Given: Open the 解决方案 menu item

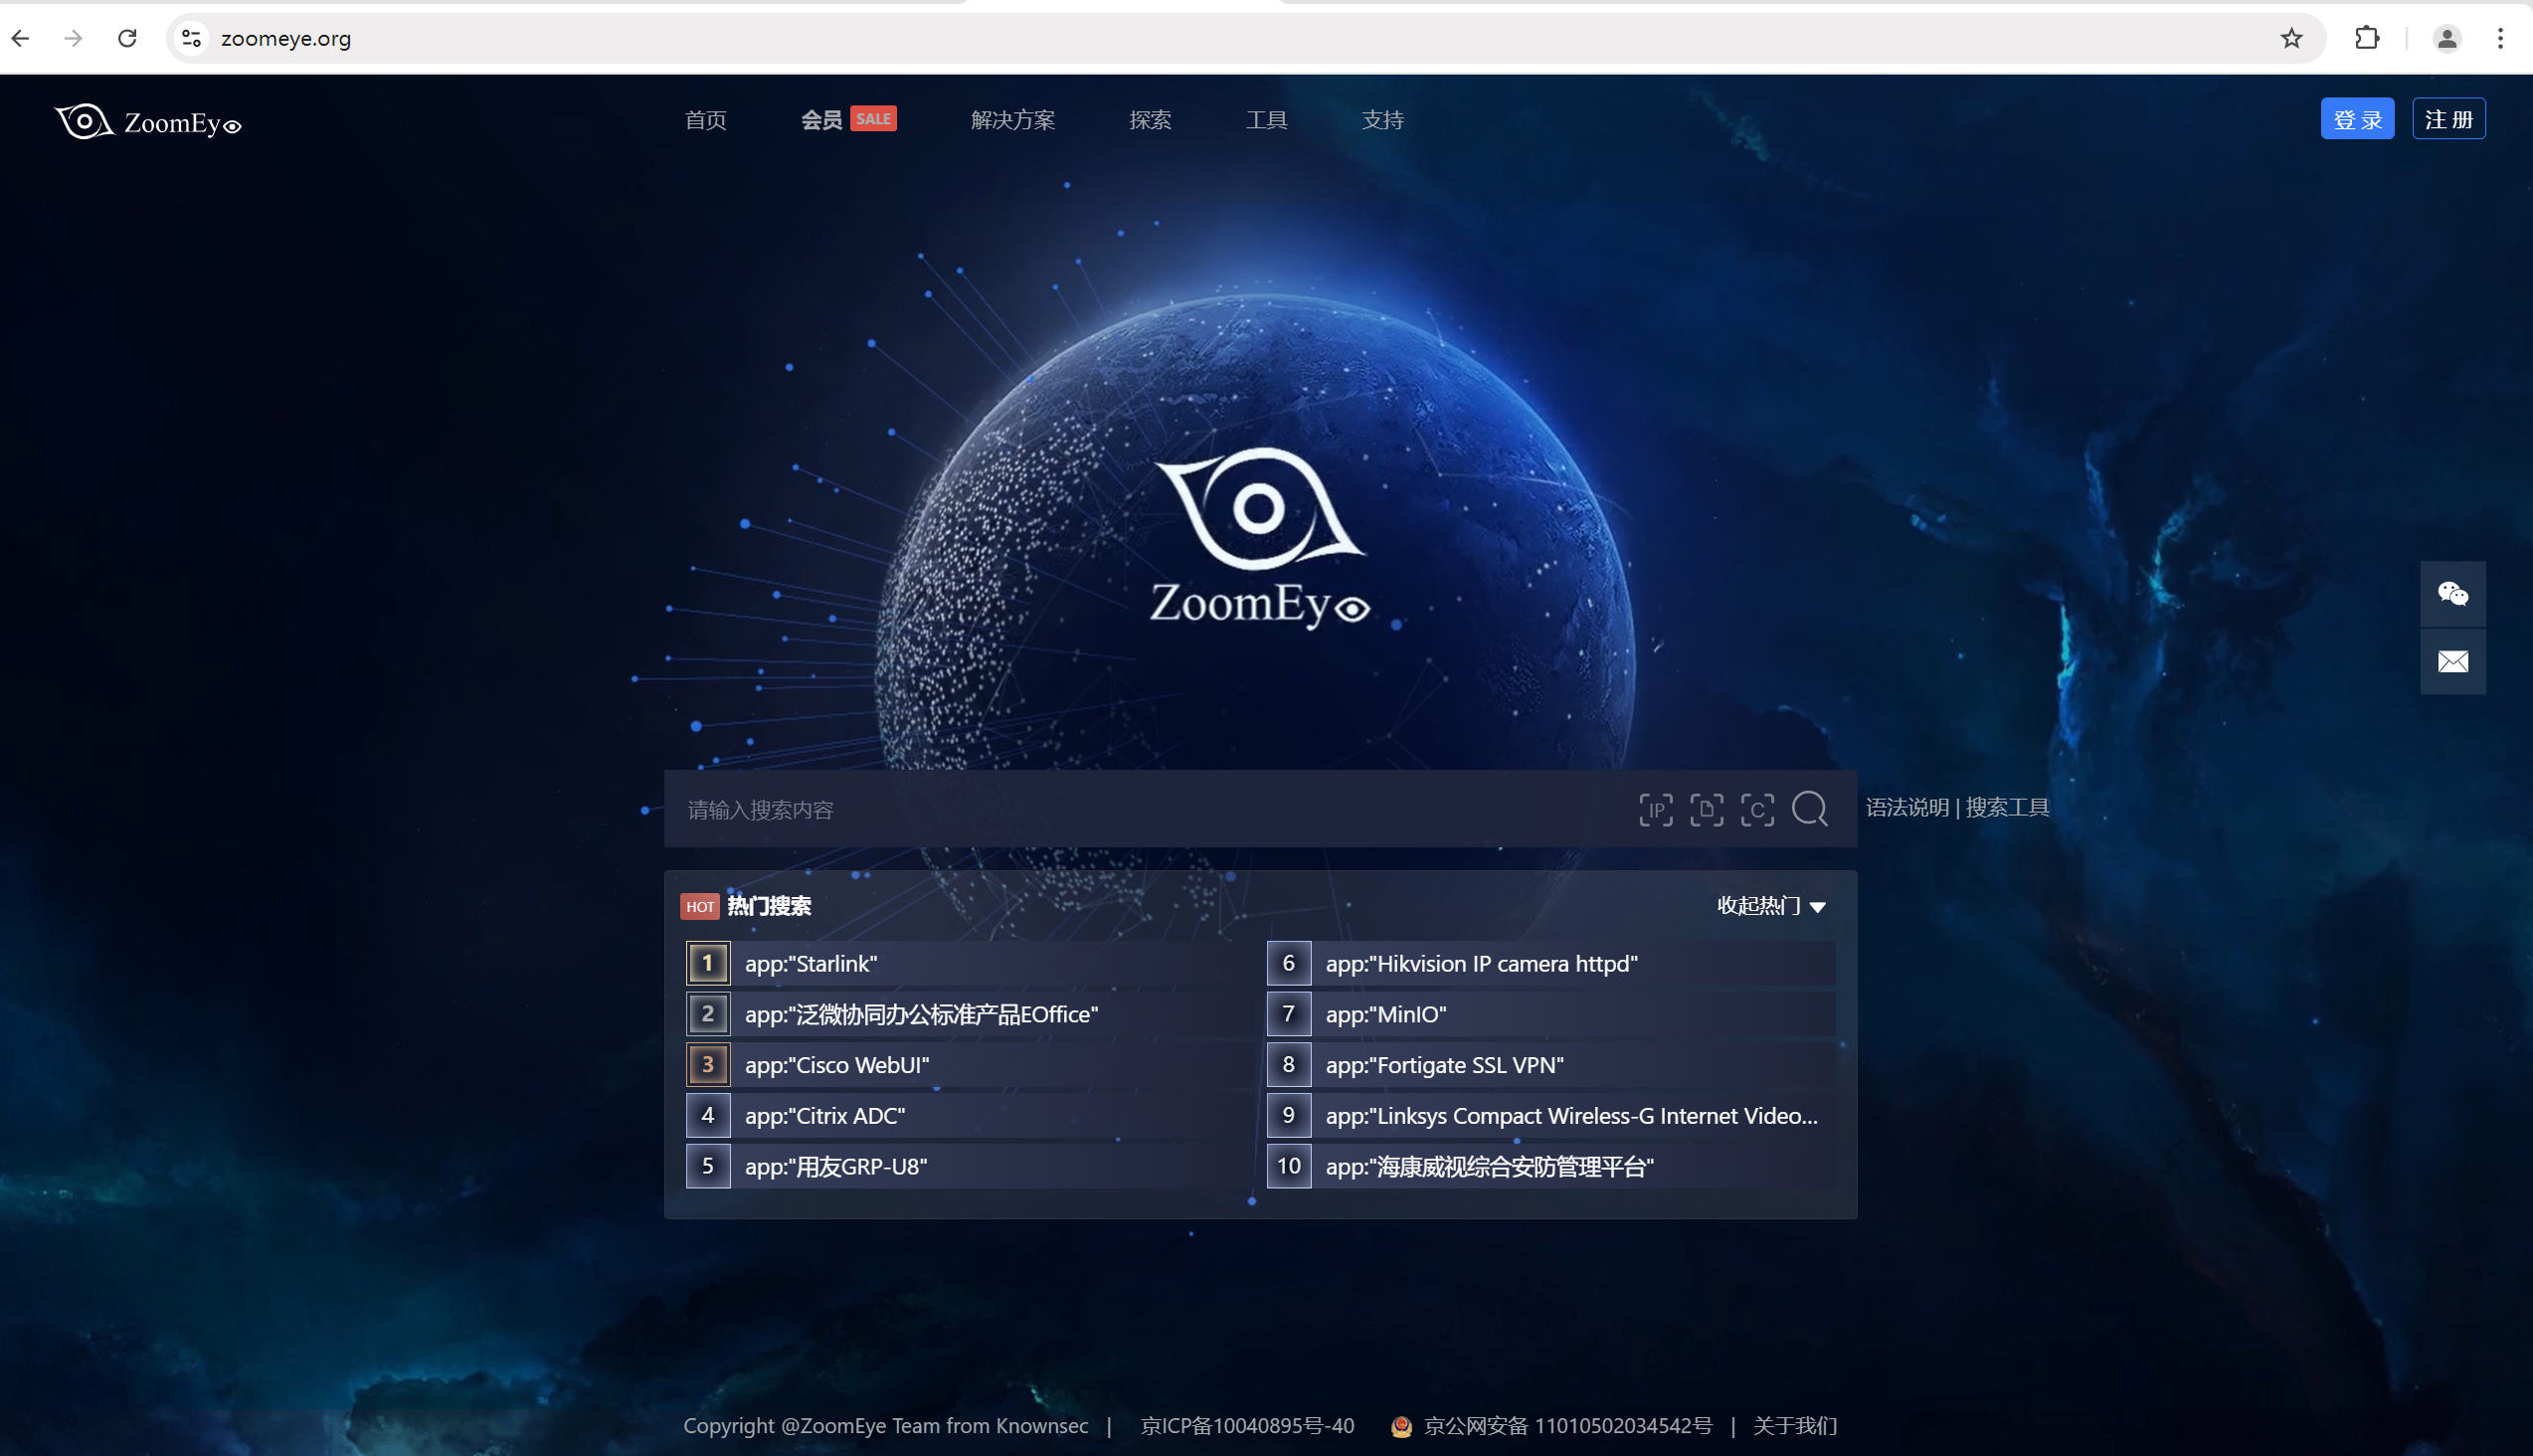Looking at the screenshot, I should tap(1012, 120).
